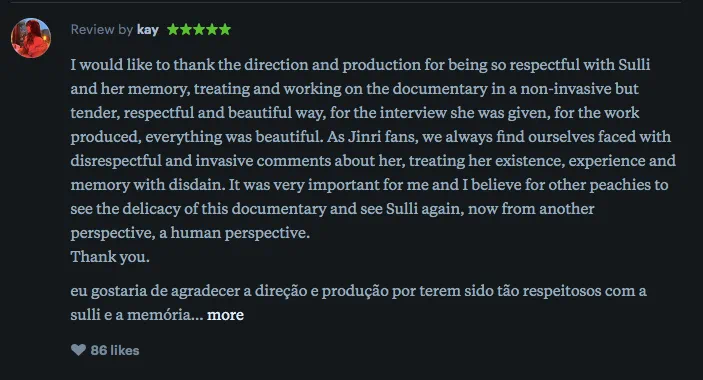Click the "Thank you." line of the review

pyautogui.click(x=110, y=257)
